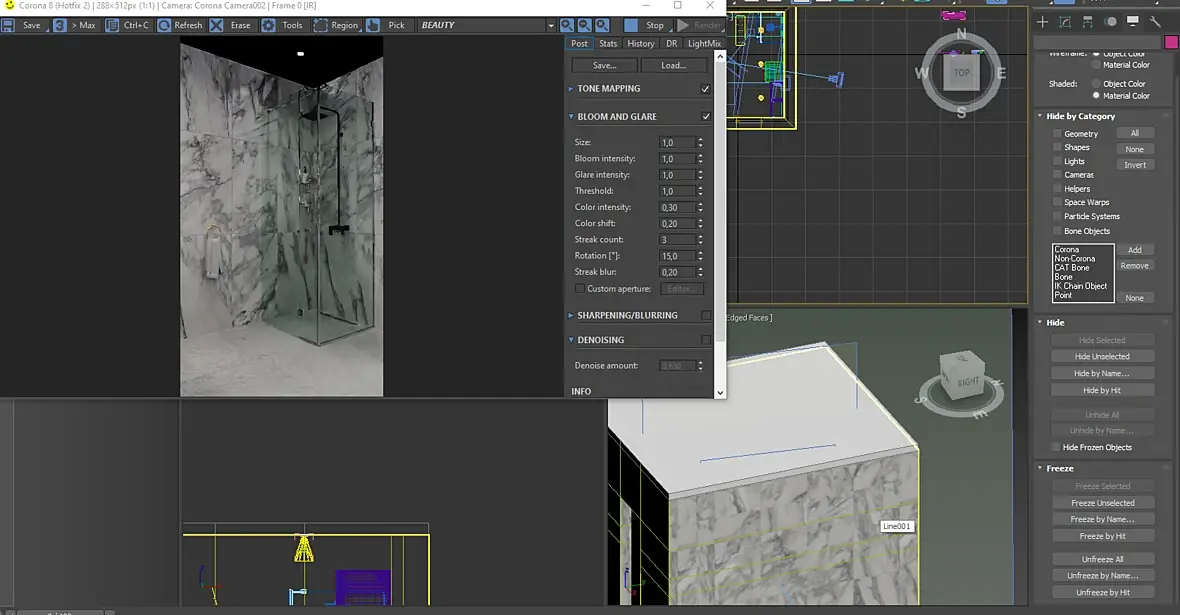Open the Utilities wrench icon
This screenshot has height=615, width=1180.
point(1154,22)
